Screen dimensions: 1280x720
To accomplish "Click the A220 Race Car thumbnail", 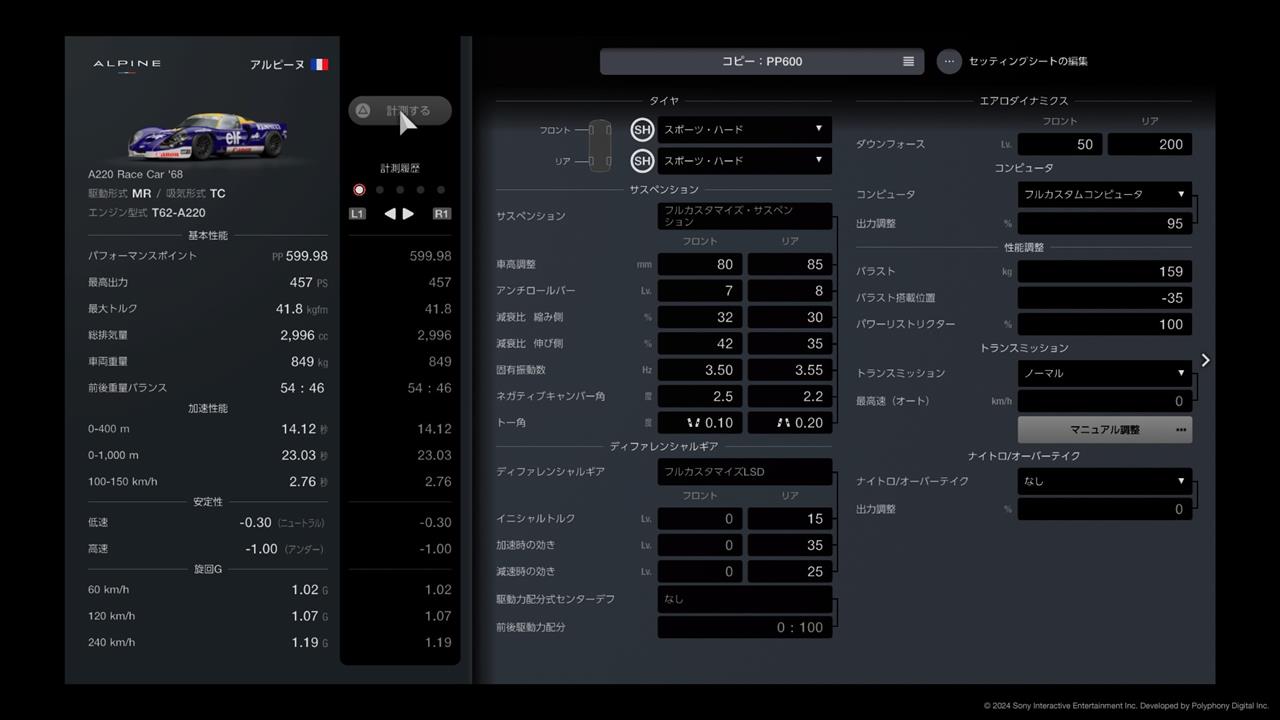I will (x=208, y=136).
